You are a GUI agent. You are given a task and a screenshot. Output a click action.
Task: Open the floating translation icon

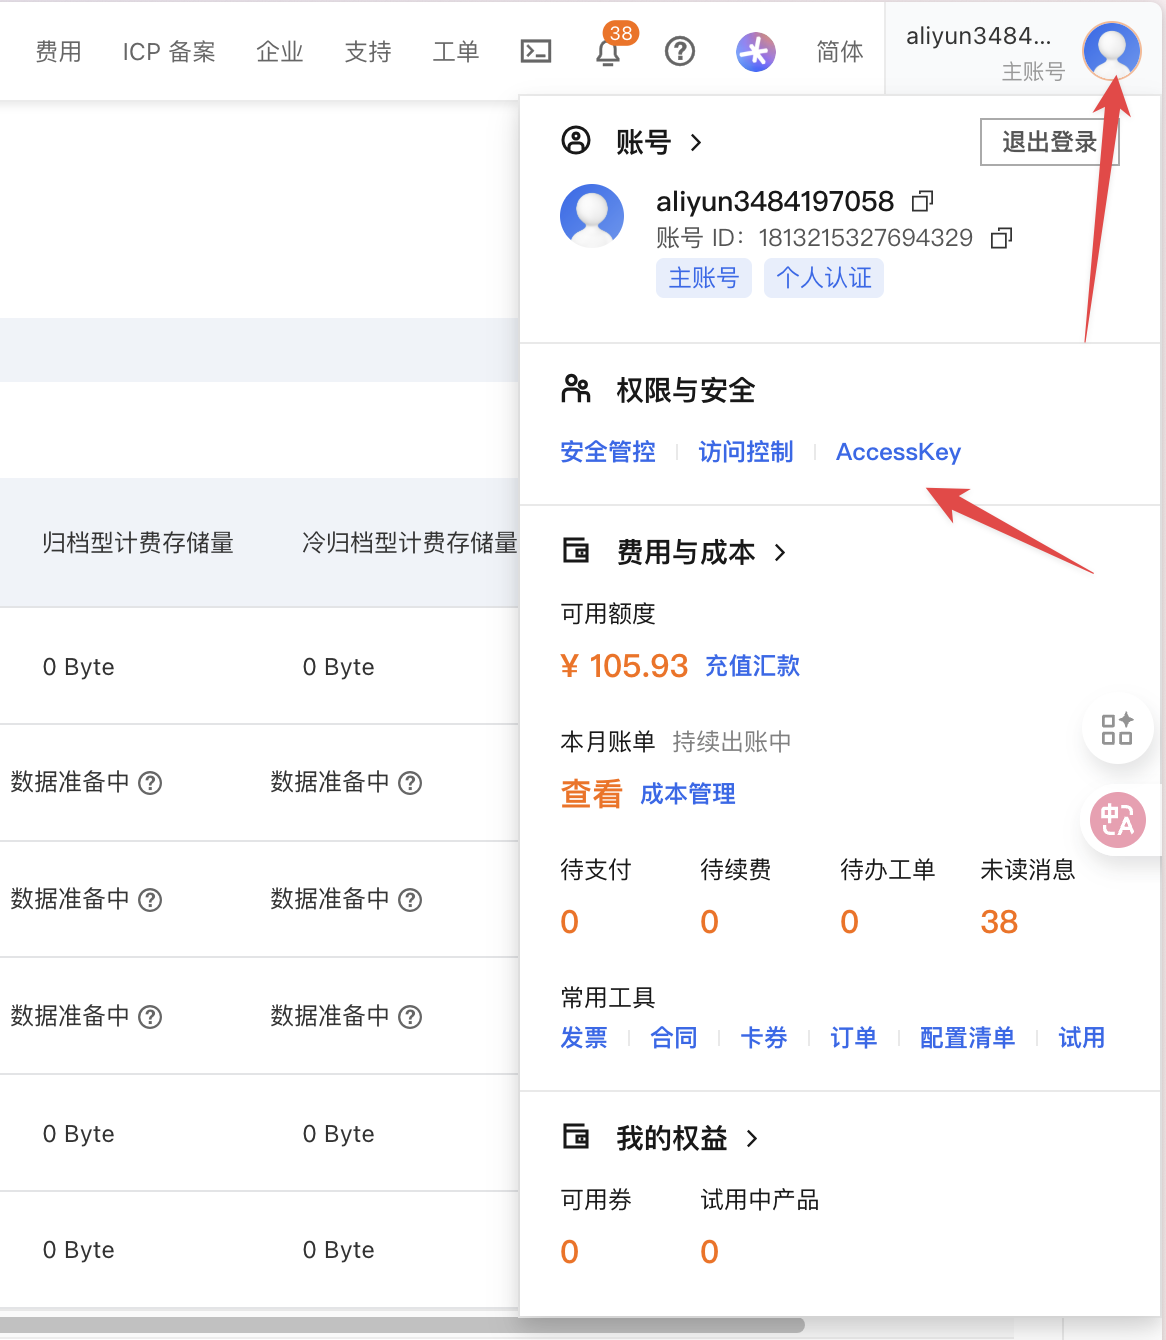pyautogui.click(x=1118, y=820)
